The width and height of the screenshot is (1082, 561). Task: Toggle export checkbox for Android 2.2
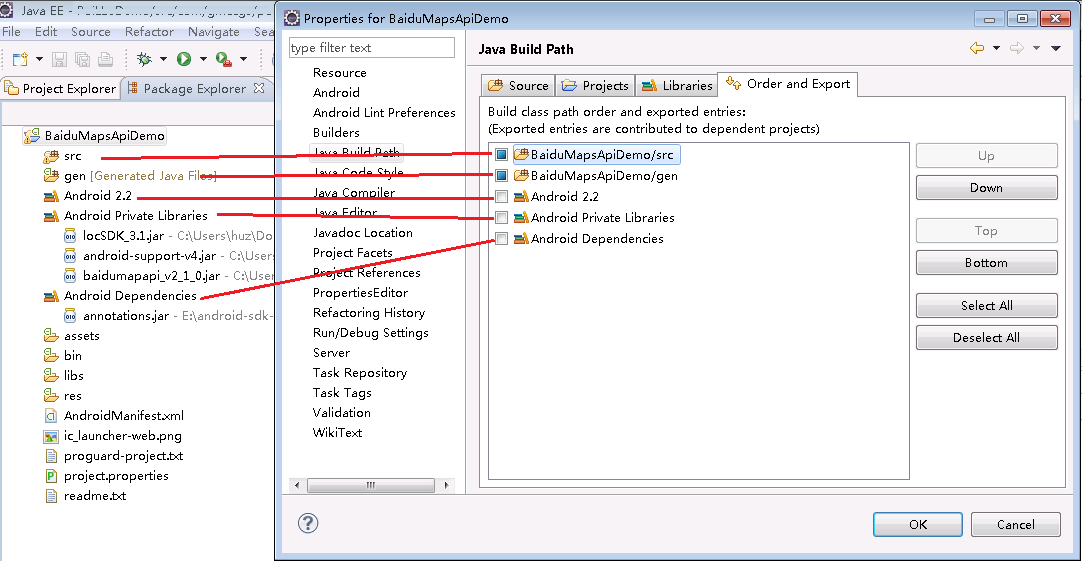click(x=502, y=197)
